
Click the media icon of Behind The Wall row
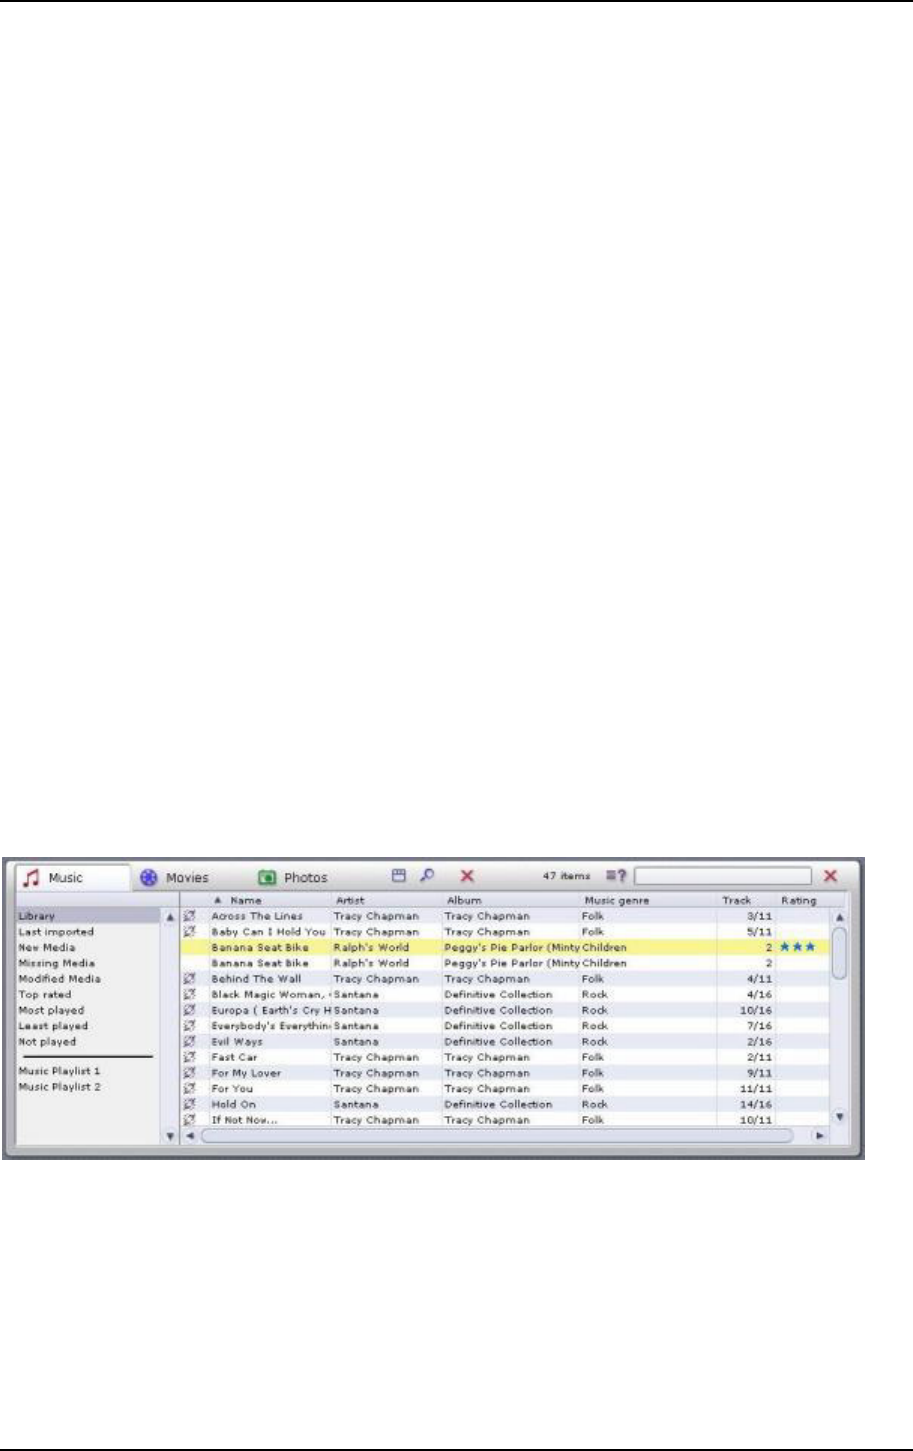click(190, 979)
